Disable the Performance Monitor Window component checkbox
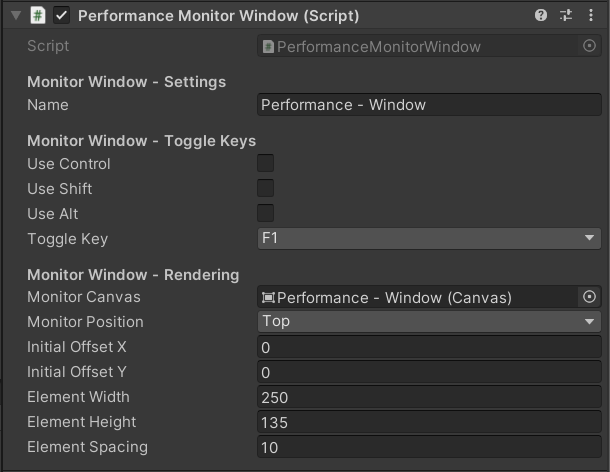The width and height of the screenshot is (610, 472). pos(62,16)
